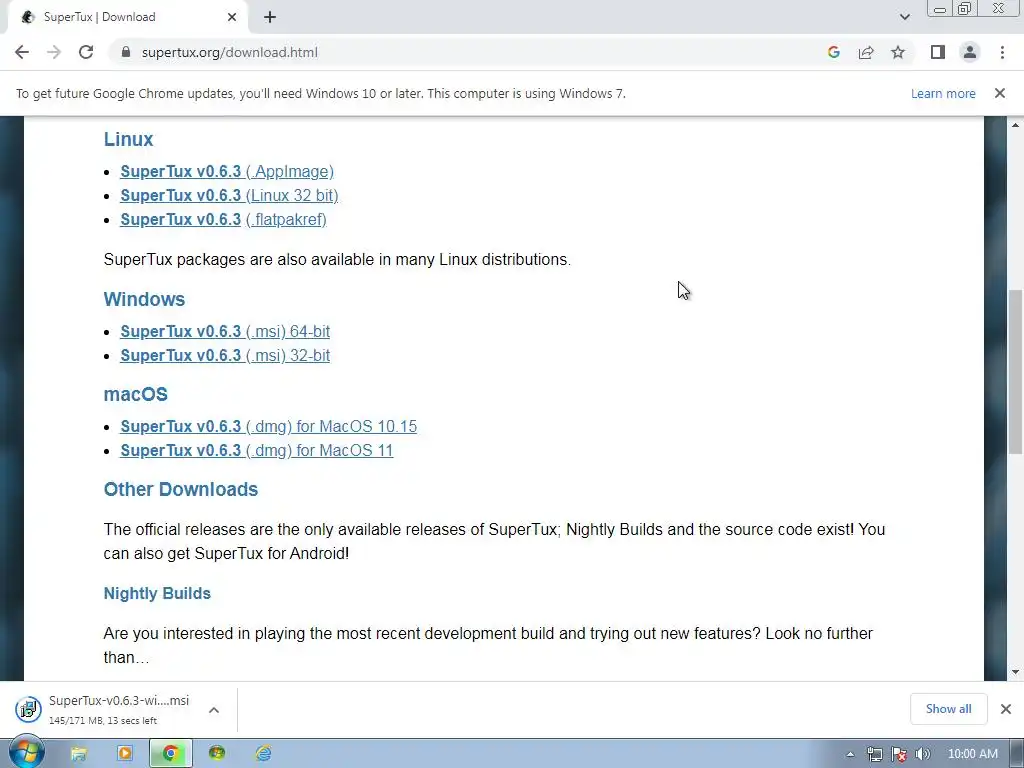Download SuperTux msi 32-bit
This screenshot has width=1024, height=768.
[x=225, y=356]
